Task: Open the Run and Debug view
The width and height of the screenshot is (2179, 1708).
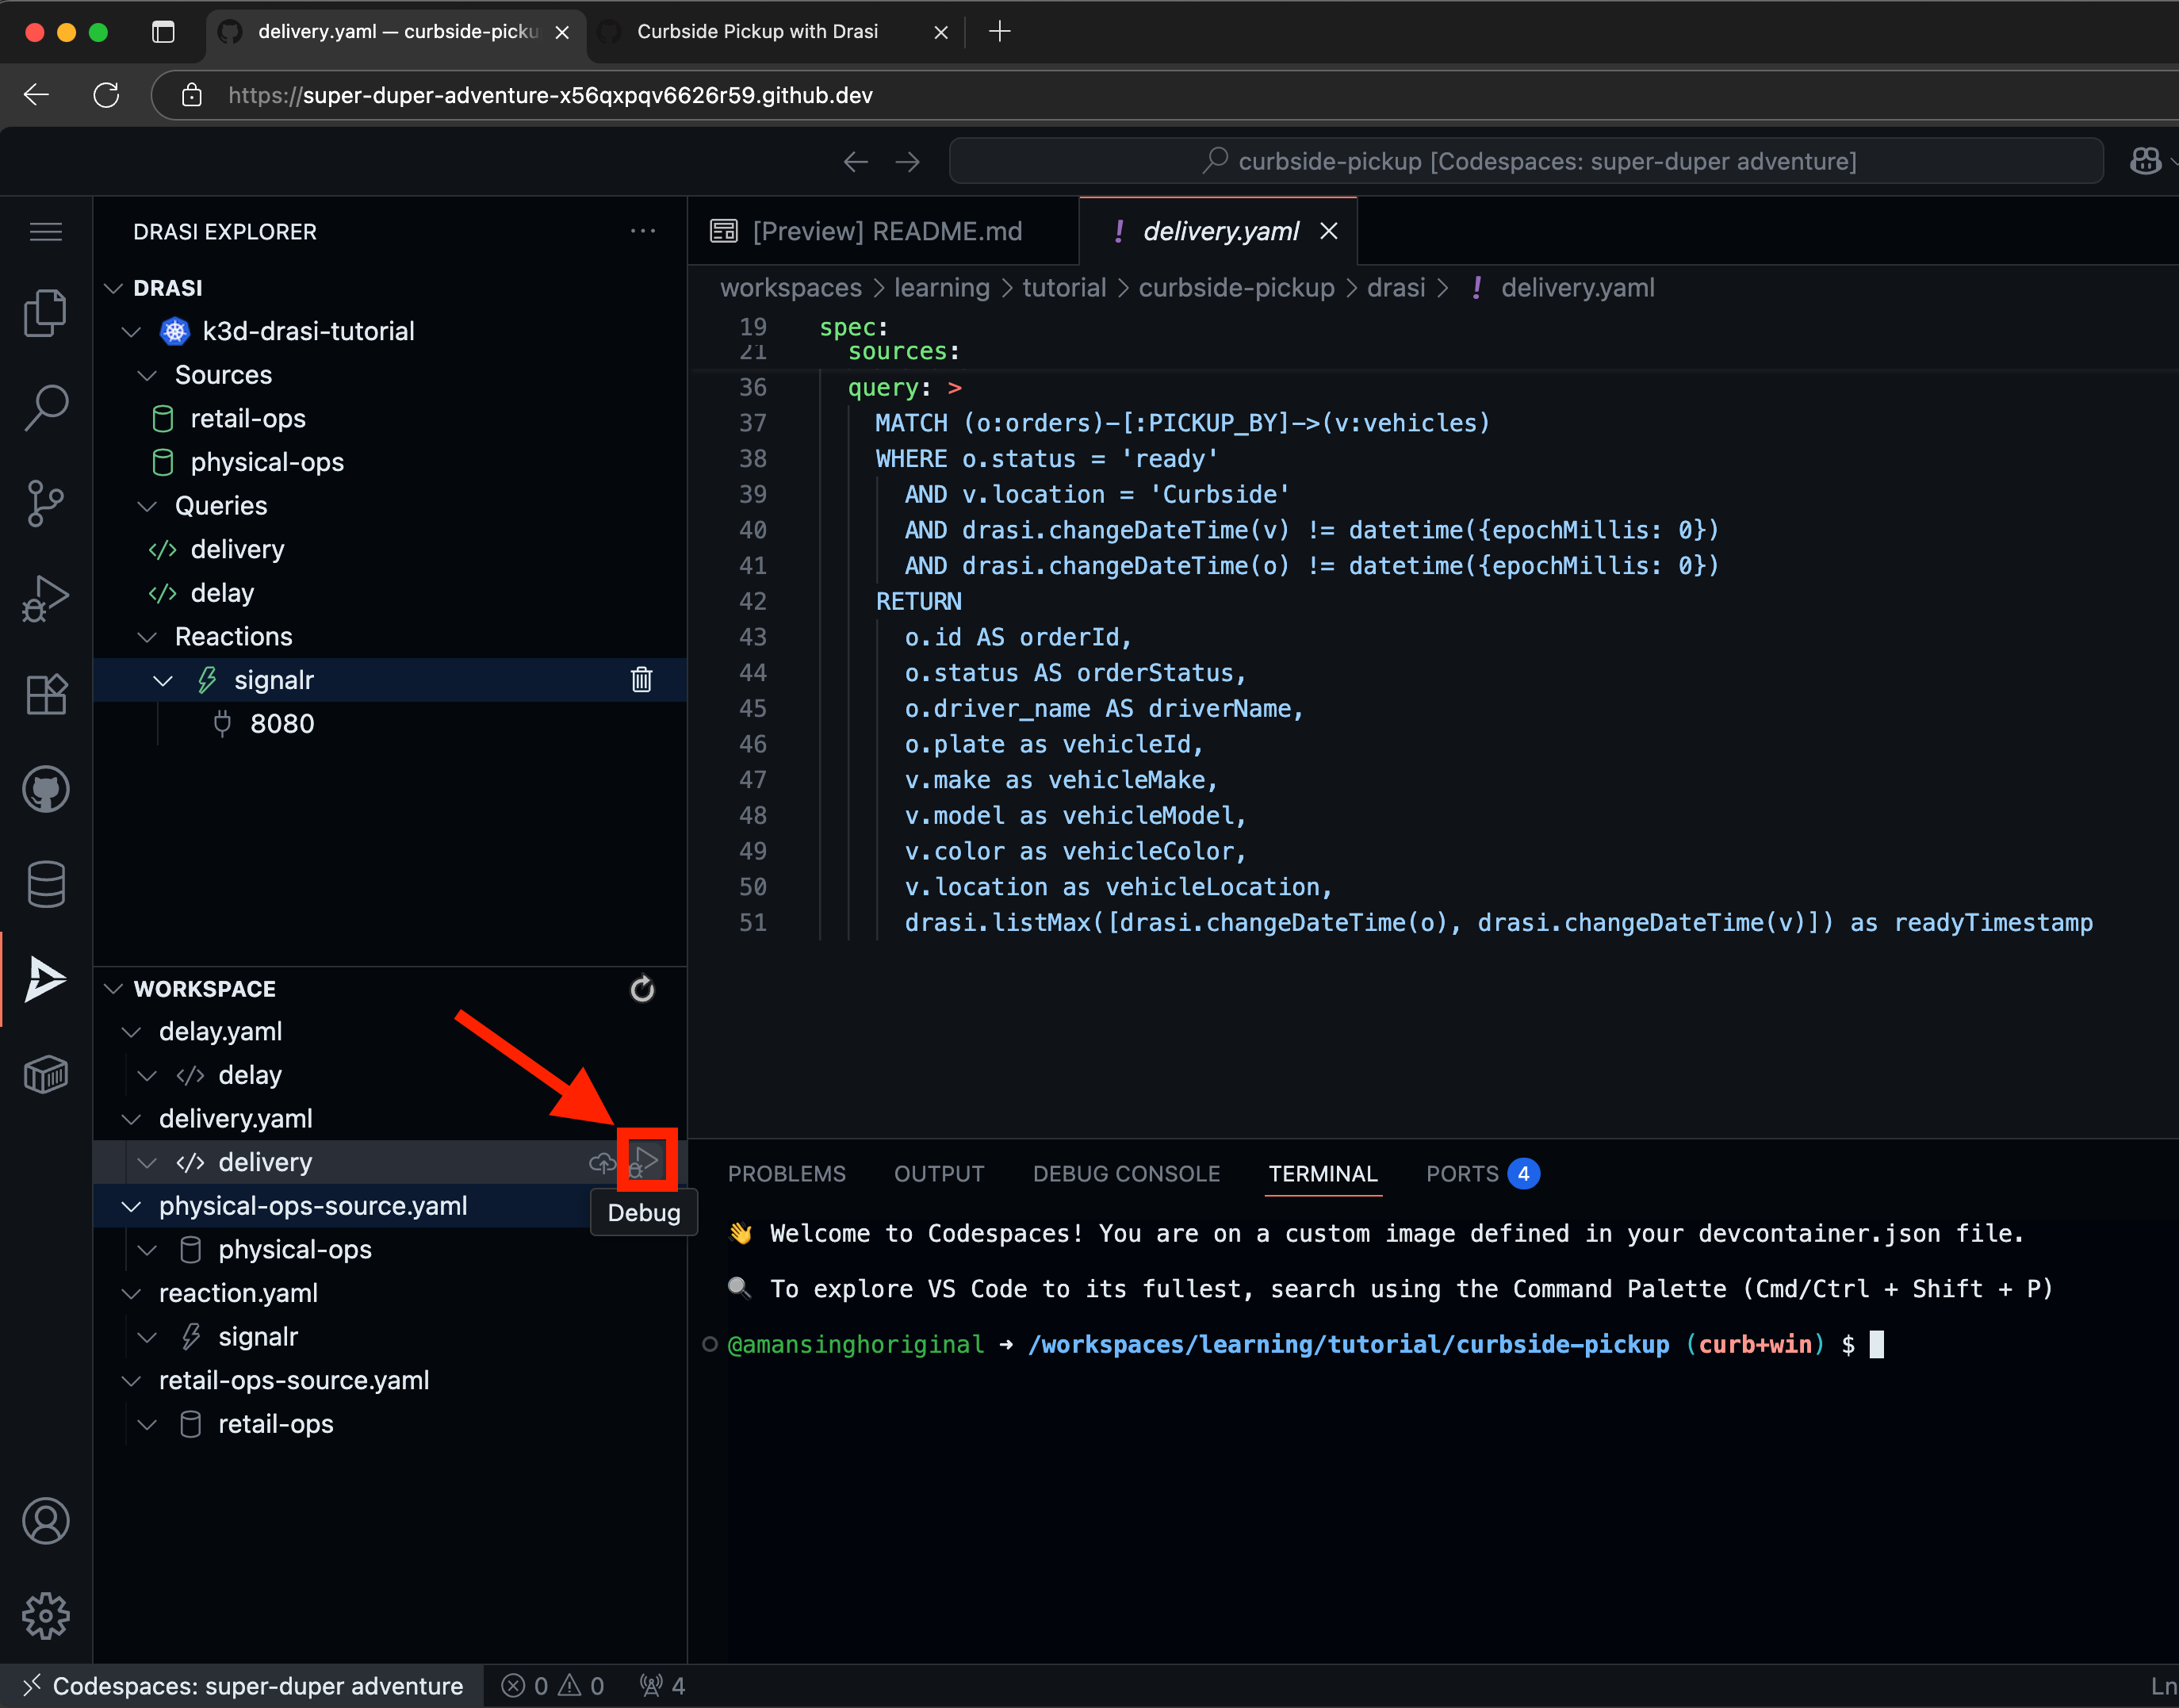Action: click(45, 597)
